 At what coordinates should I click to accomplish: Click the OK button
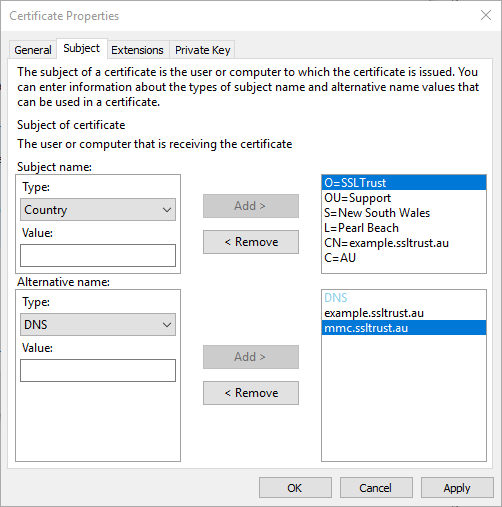pyautogui.click(x=295, y=488)
